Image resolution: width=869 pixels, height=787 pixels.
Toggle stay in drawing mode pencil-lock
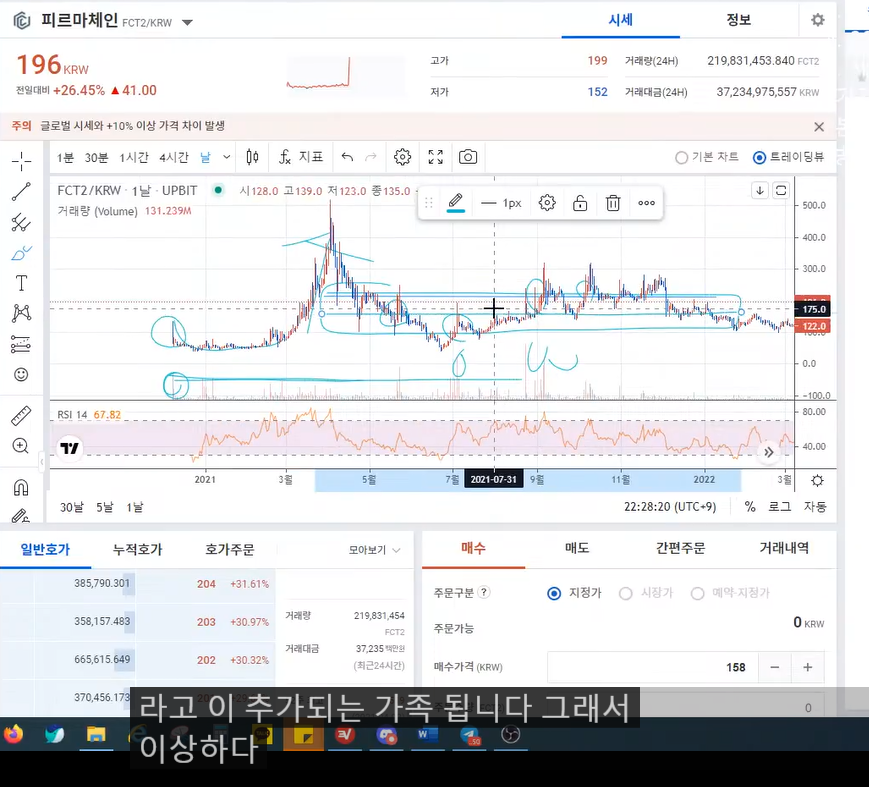[x=21, y=516]
